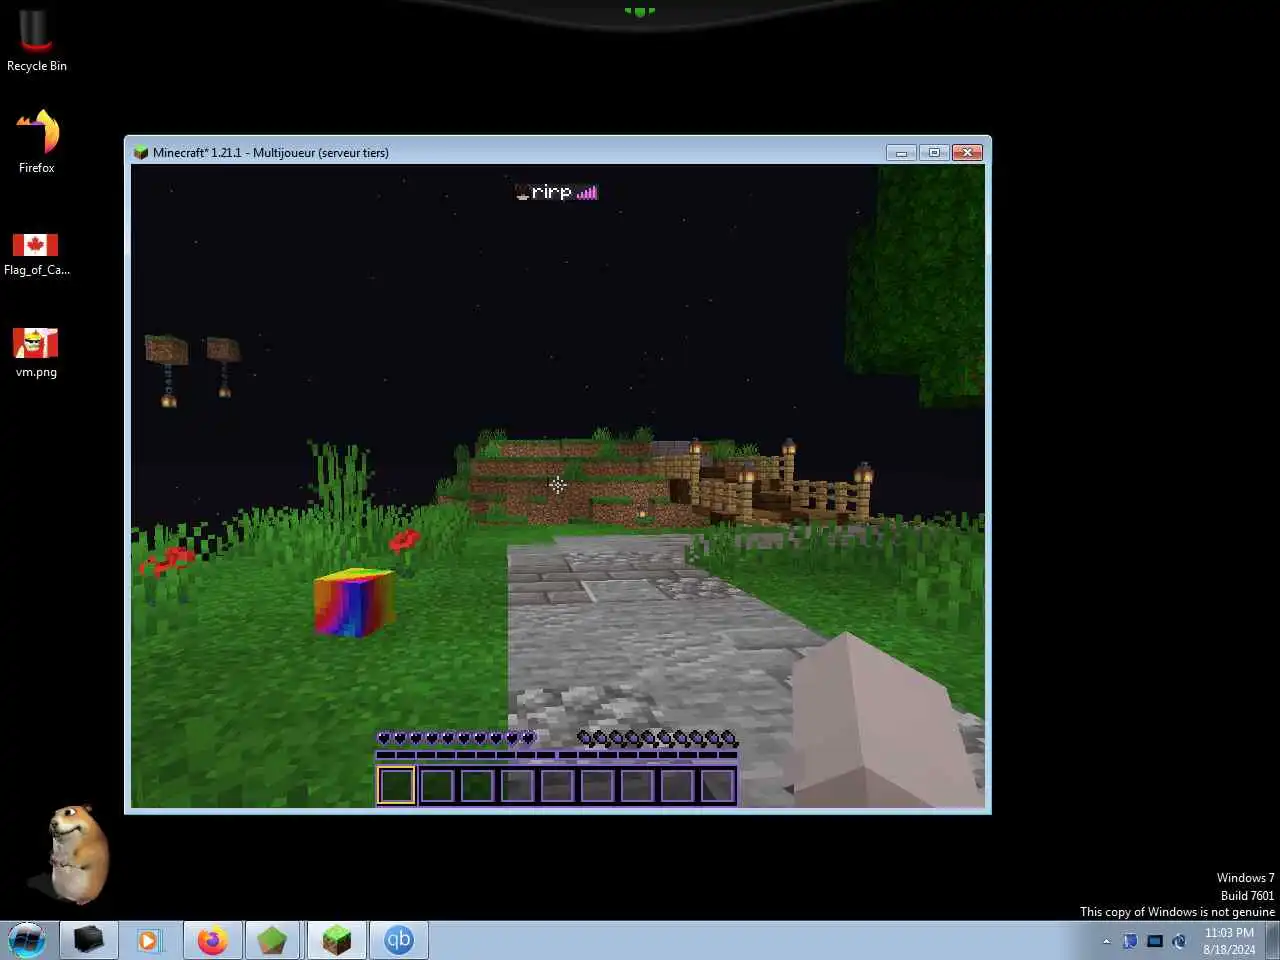The width and height of the screenshot is (1280, 960).
Task: Open the Recycle Bin desktop icon
Action: [36, 41]
